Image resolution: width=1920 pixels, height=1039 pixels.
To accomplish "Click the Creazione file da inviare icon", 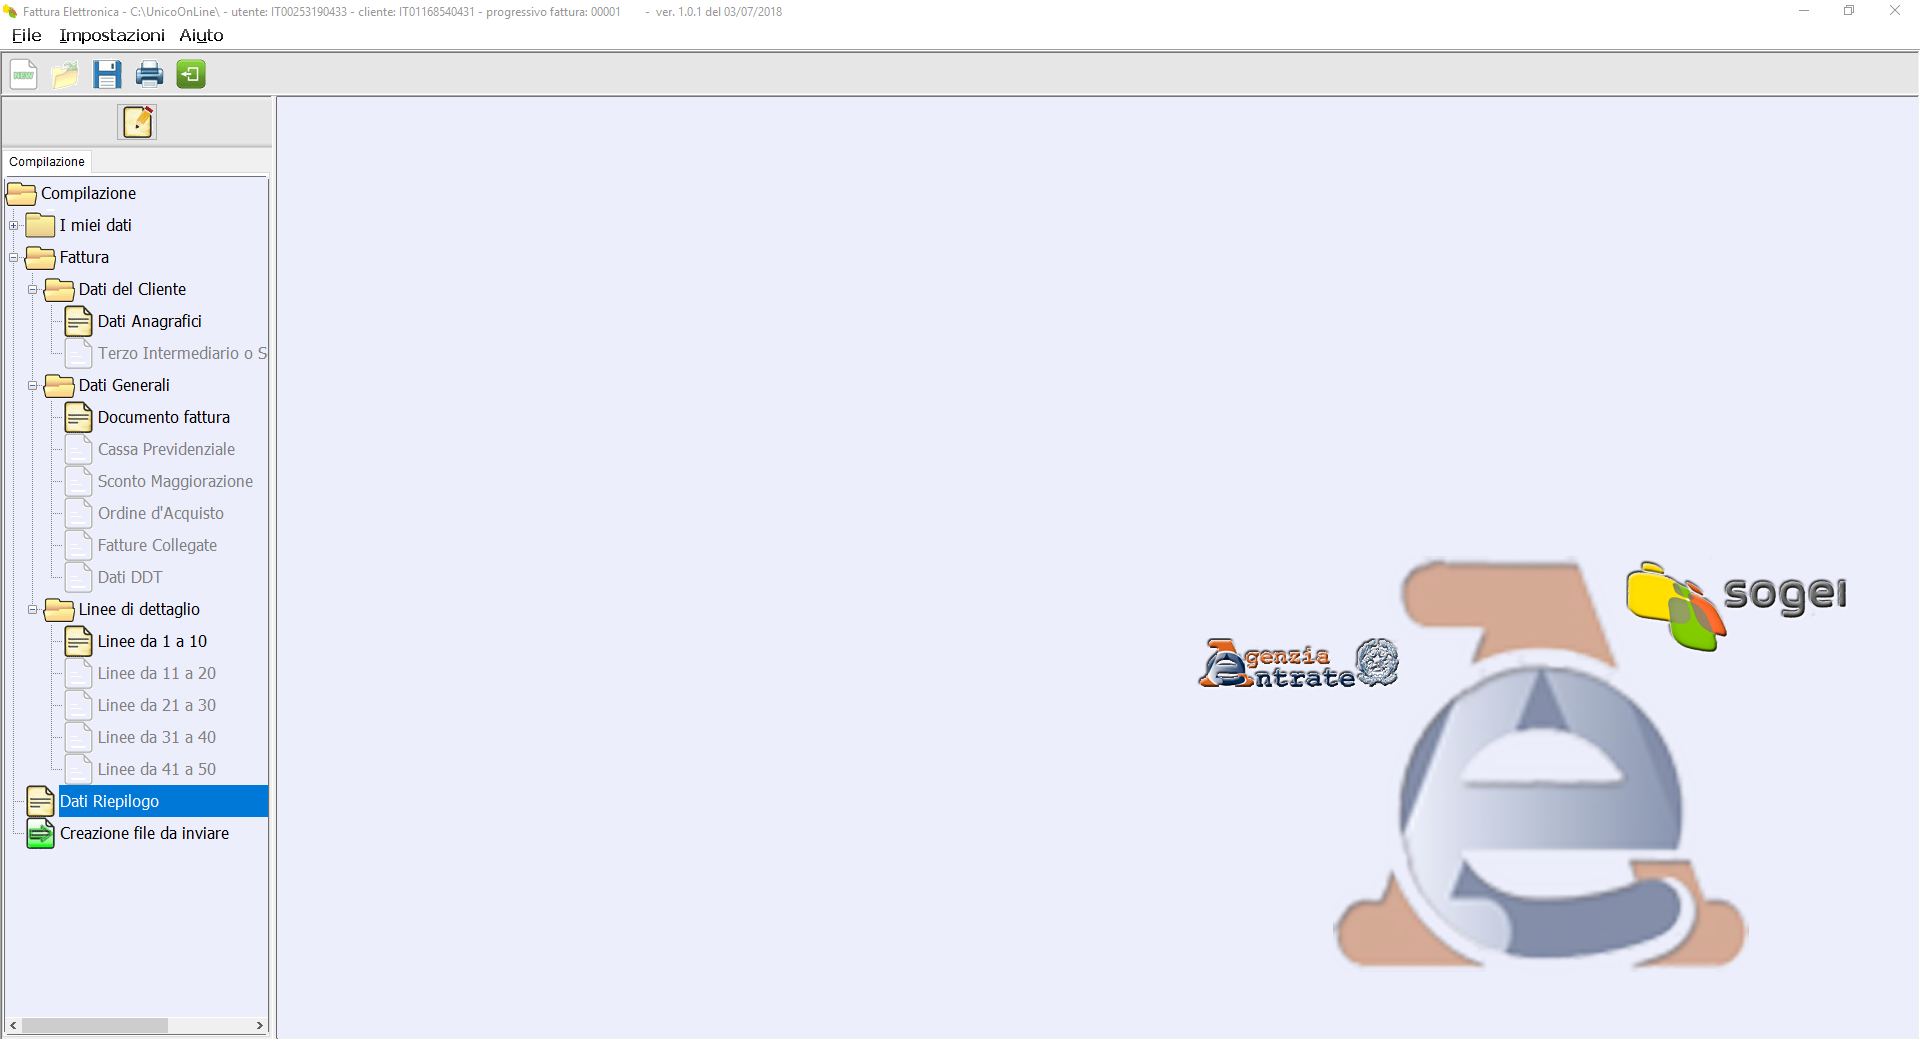I will [41, 834].
